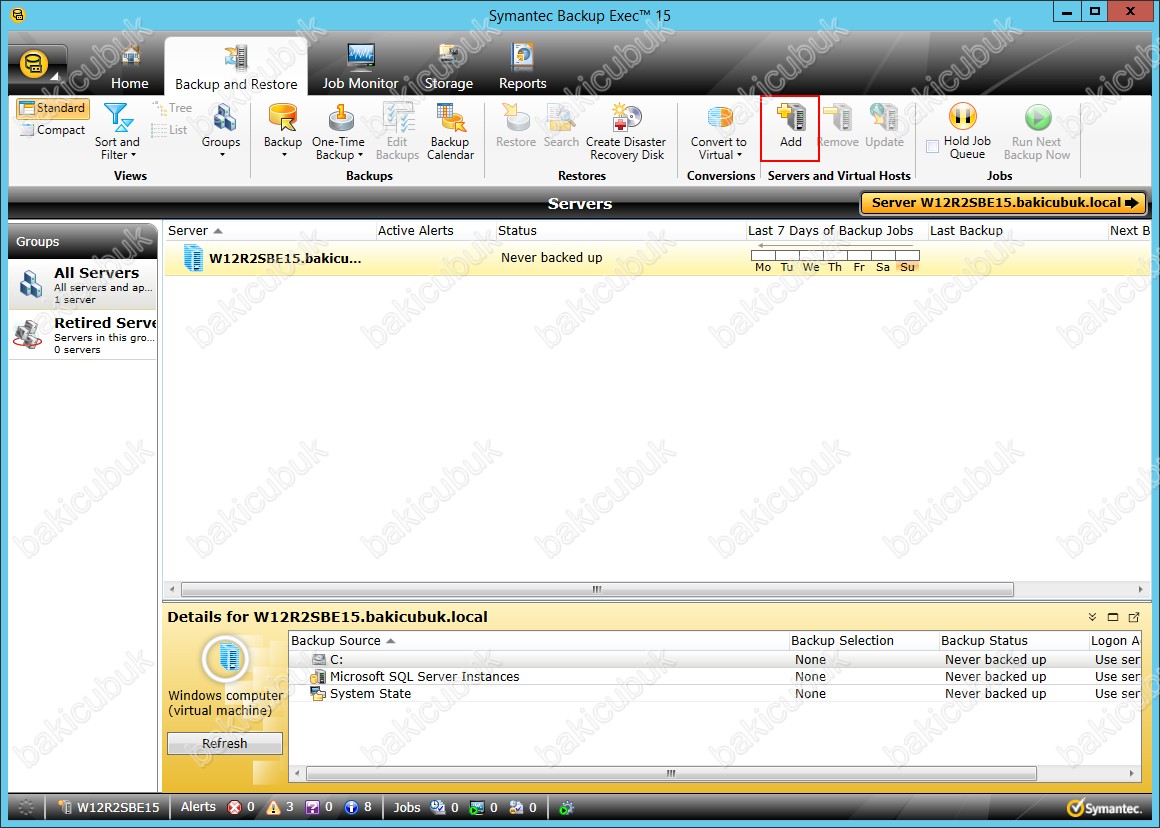The width and height of the screenshot is (1160, 828).
Task: Click Never backed up status of System State
Action: pyautogui.click(x=995, y=693)
